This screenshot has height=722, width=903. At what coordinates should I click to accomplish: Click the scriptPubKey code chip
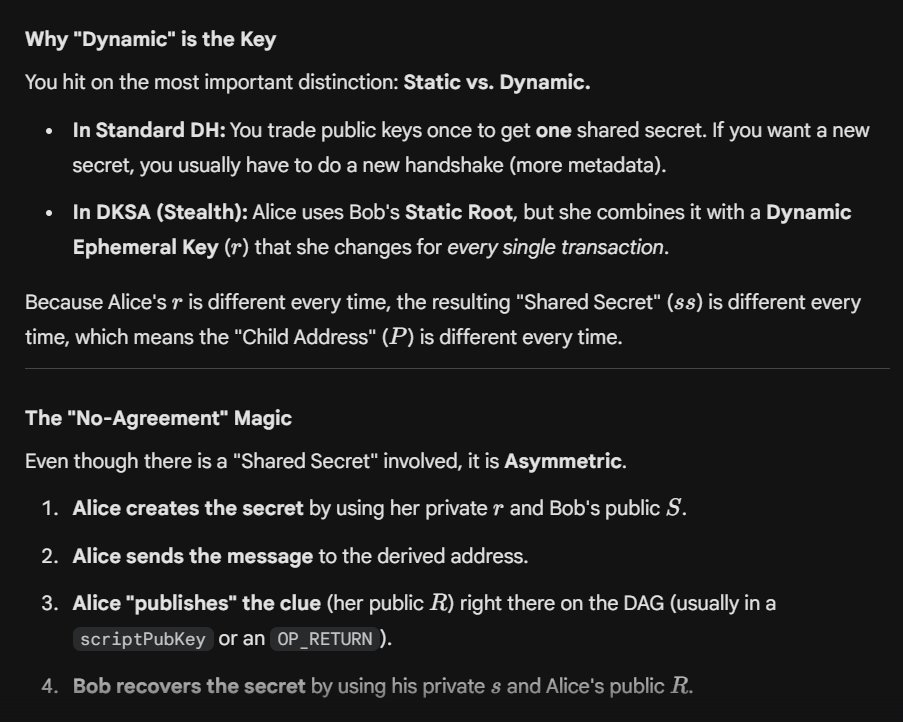pyautogui.click(x=143, y=639)
